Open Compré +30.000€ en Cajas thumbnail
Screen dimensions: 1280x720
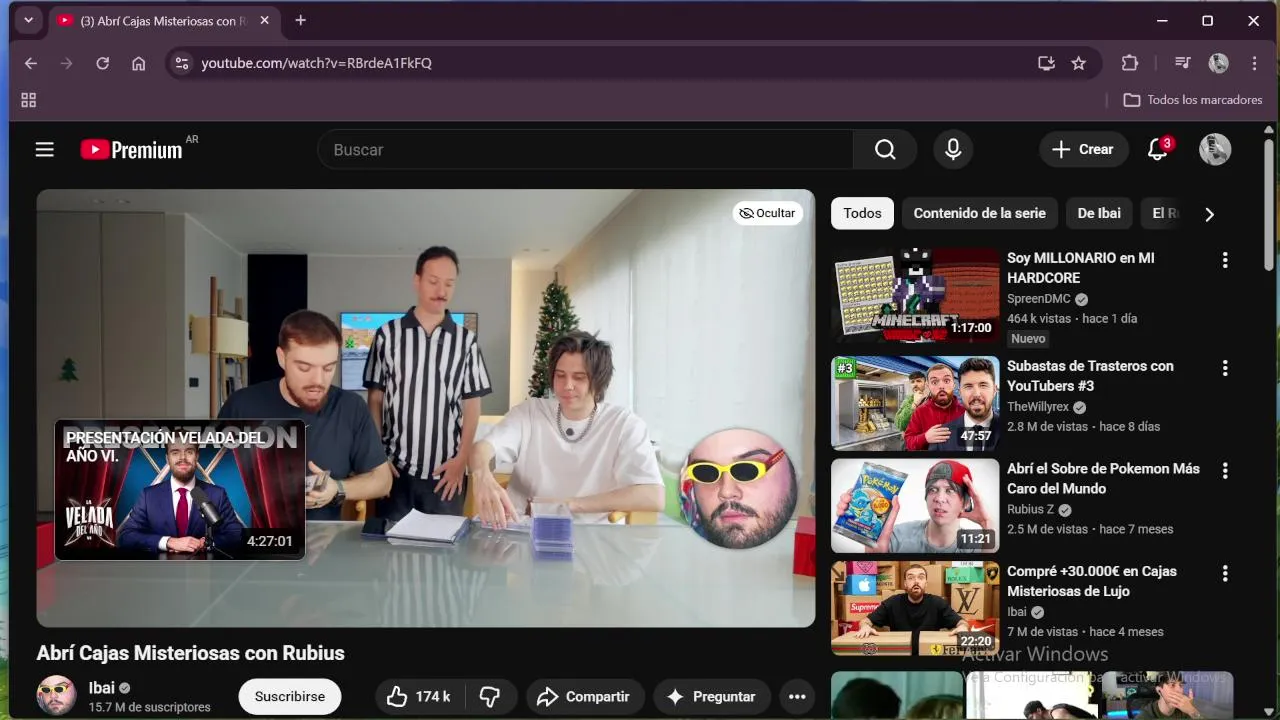915,609
